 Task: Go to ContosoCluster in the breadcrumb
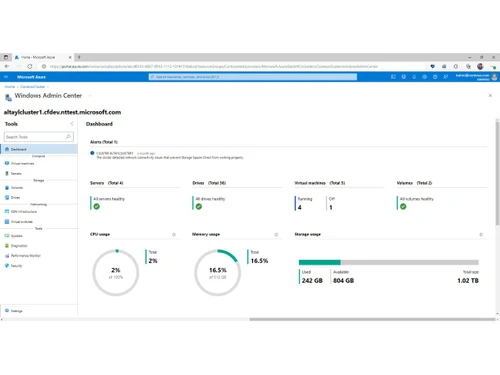(32, 87)
